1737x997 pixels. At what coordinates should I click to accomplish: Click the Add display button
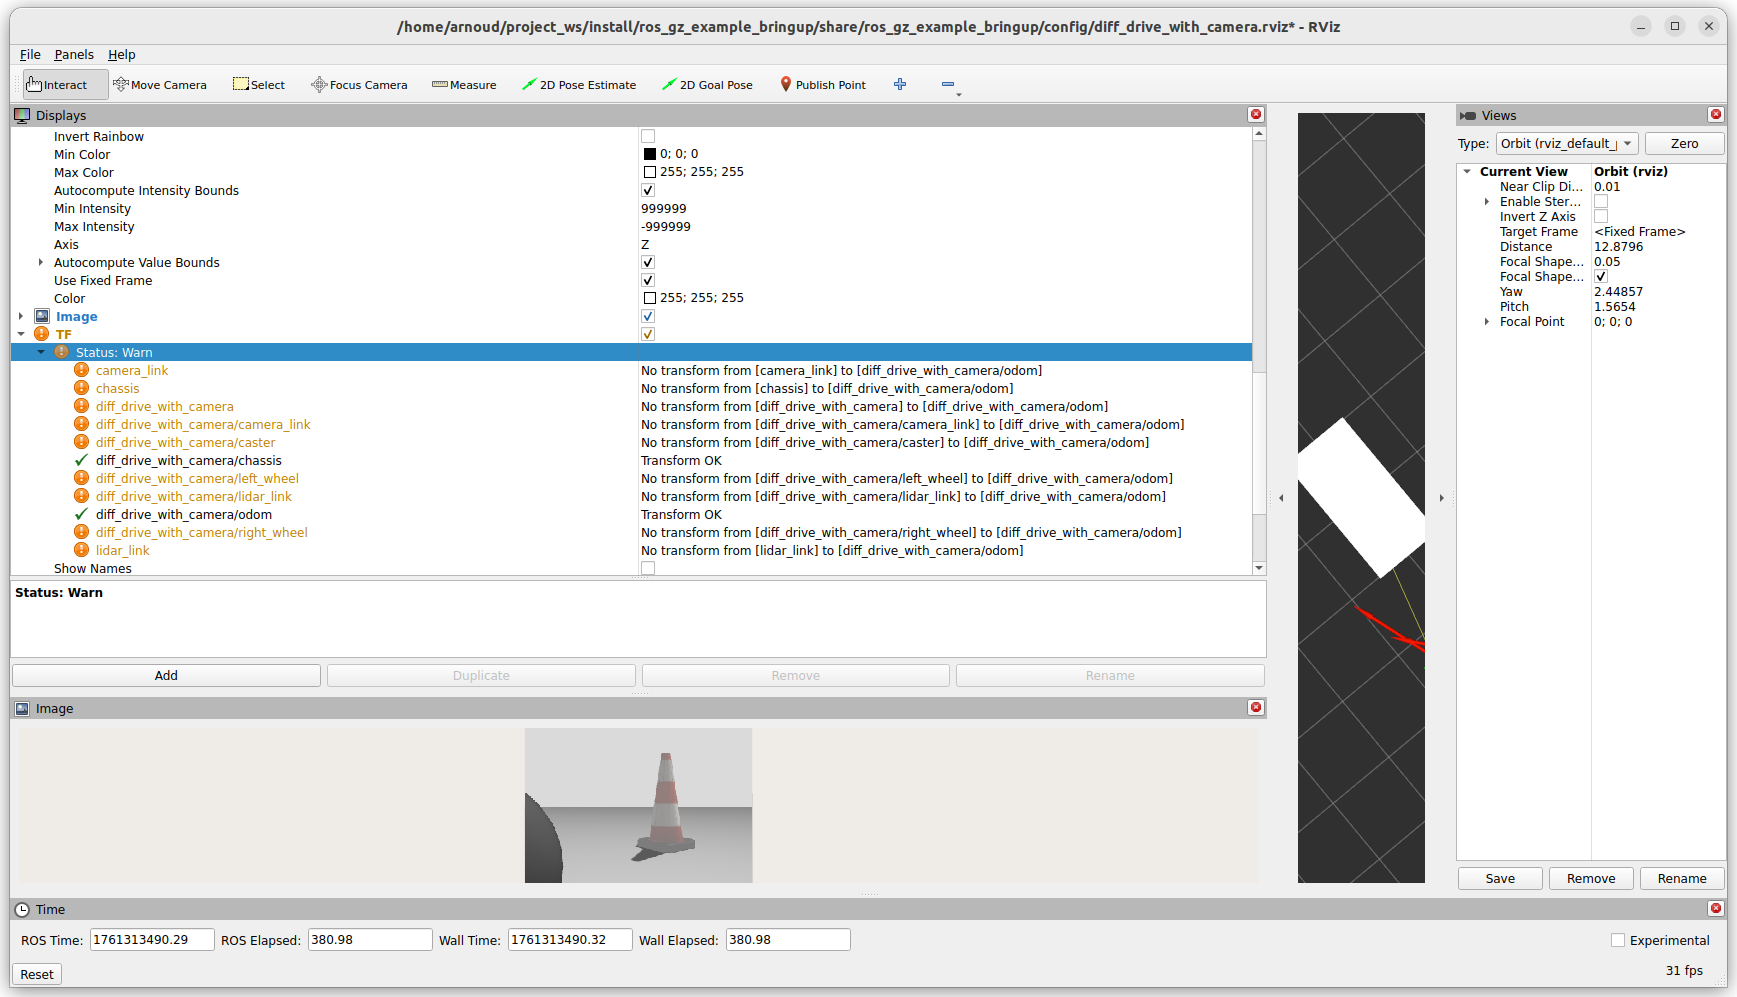166,676
